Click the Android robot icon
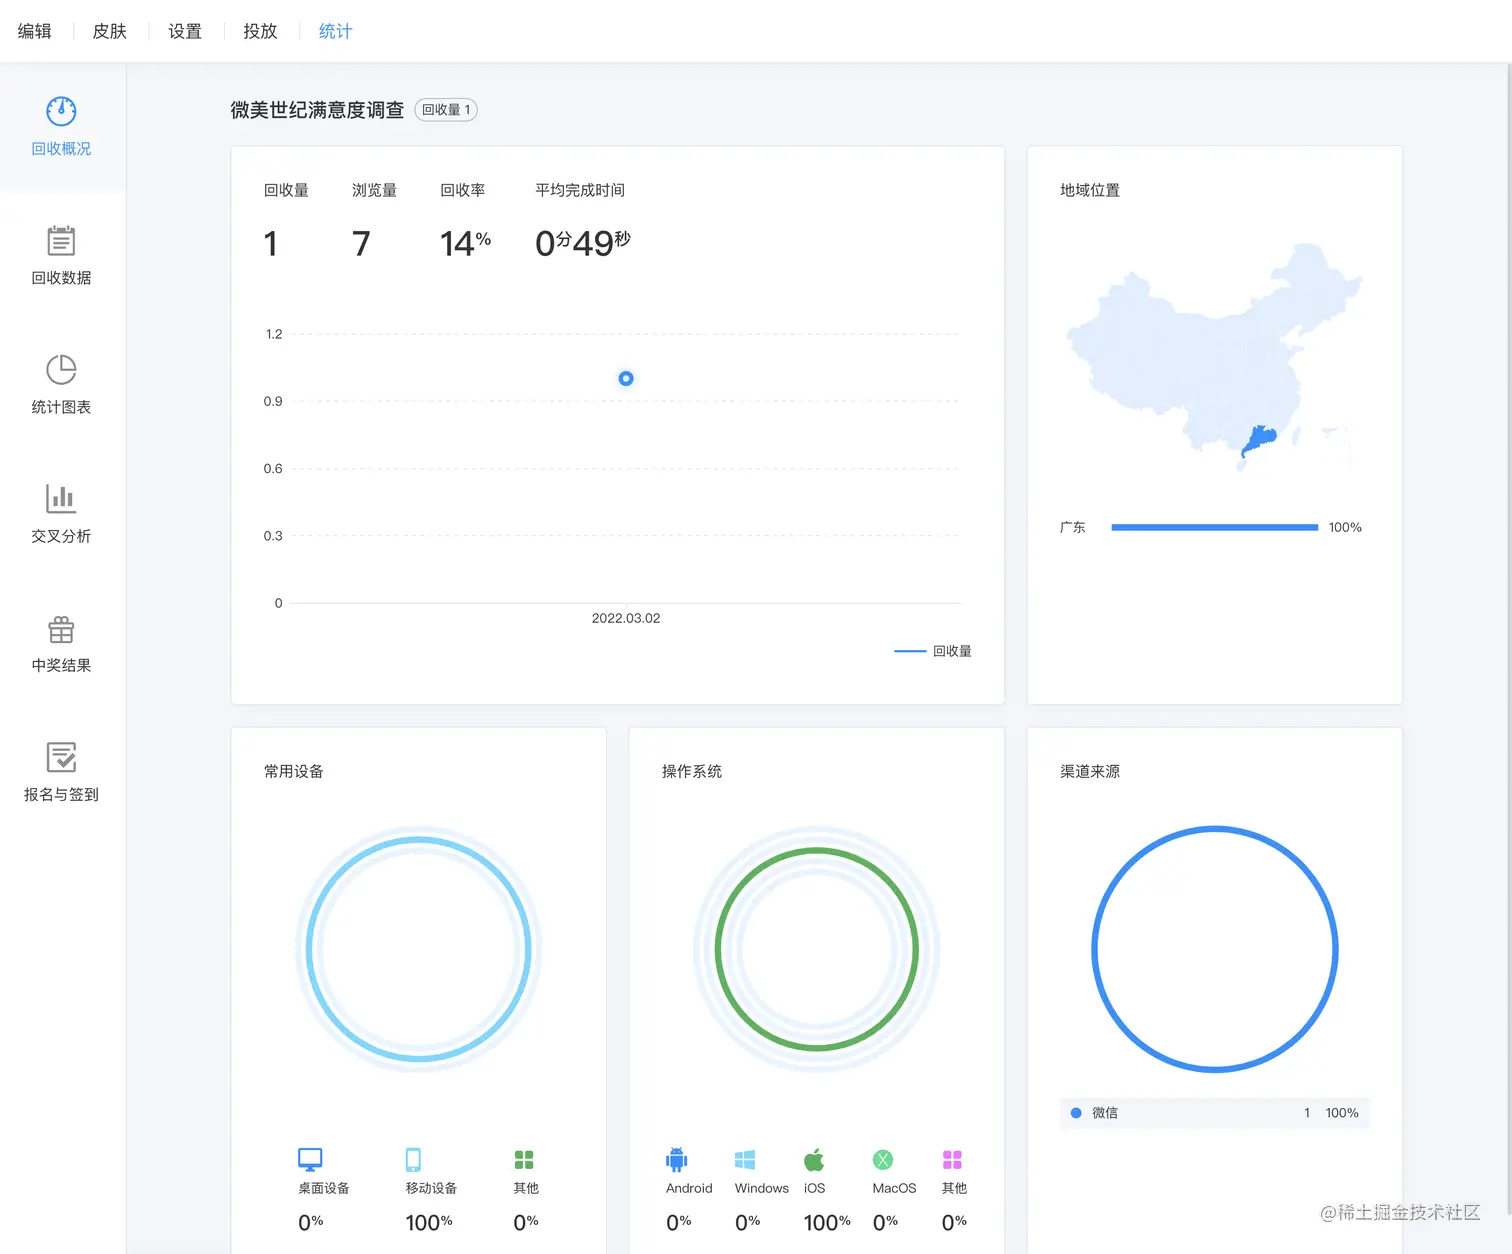 (x=677, y=1159)
